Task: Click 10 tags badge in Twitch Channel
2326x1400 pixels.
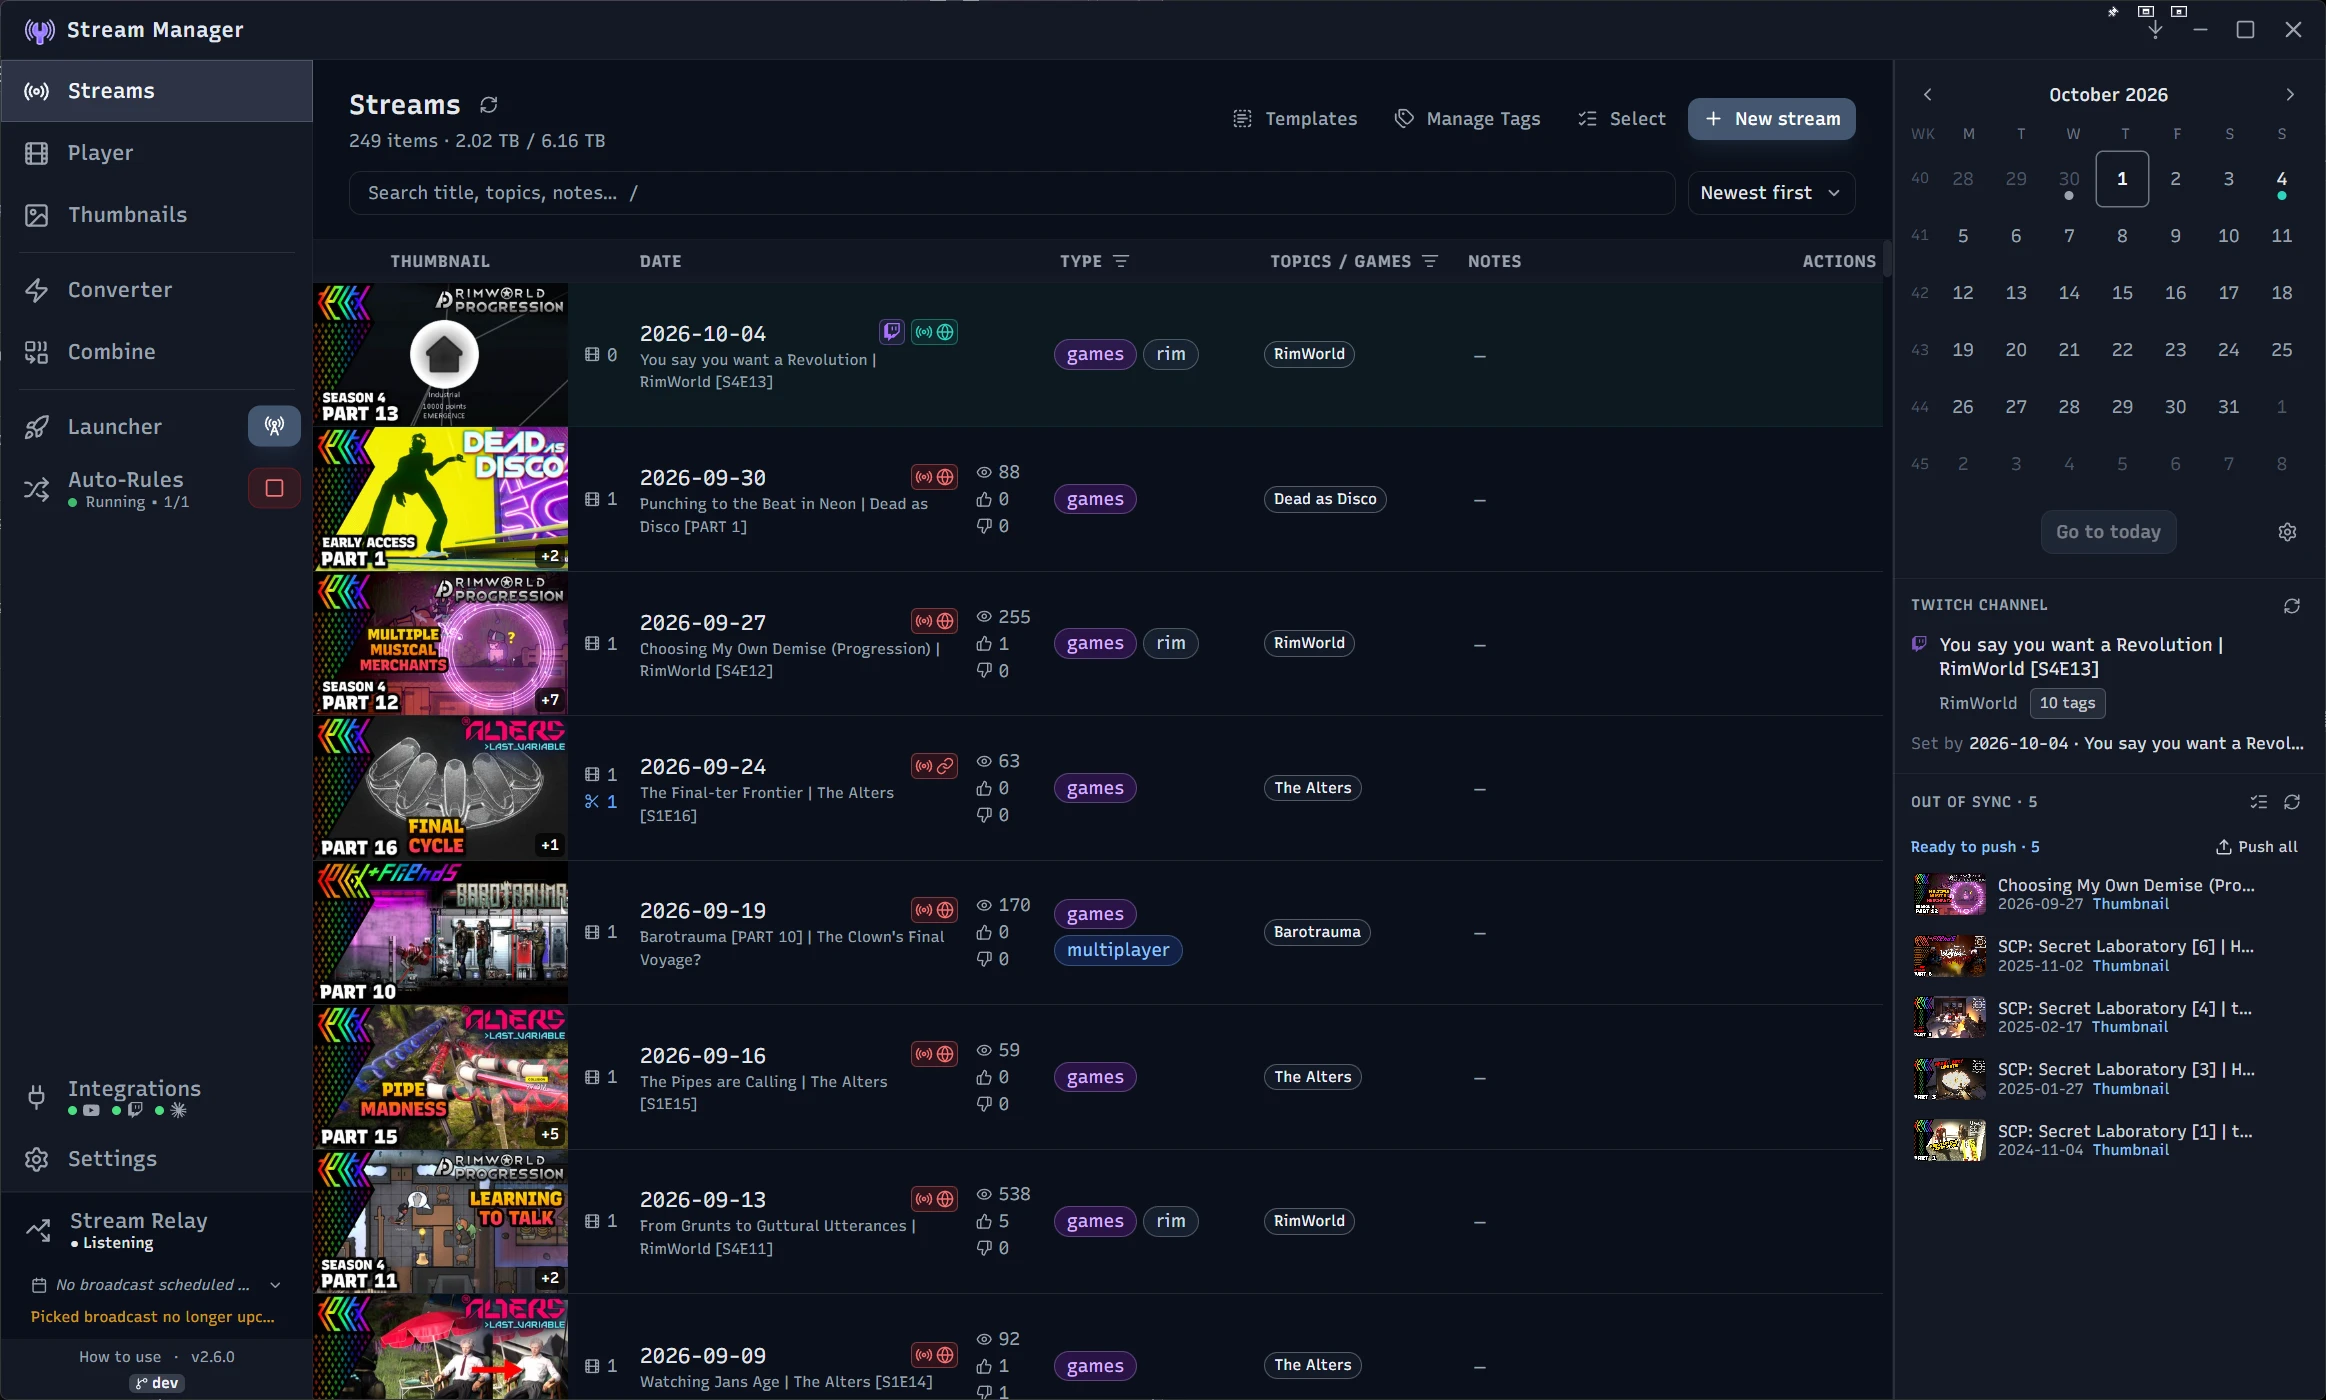Action: click(2067, 703)
